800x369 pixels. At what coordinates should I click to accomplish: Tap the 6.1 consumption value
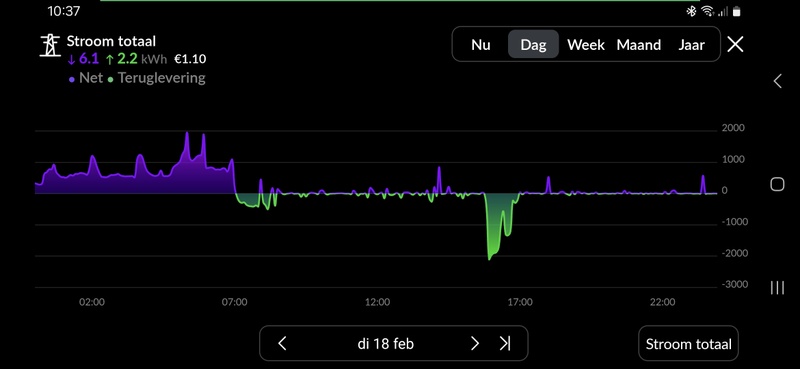(x=84, y=59)
